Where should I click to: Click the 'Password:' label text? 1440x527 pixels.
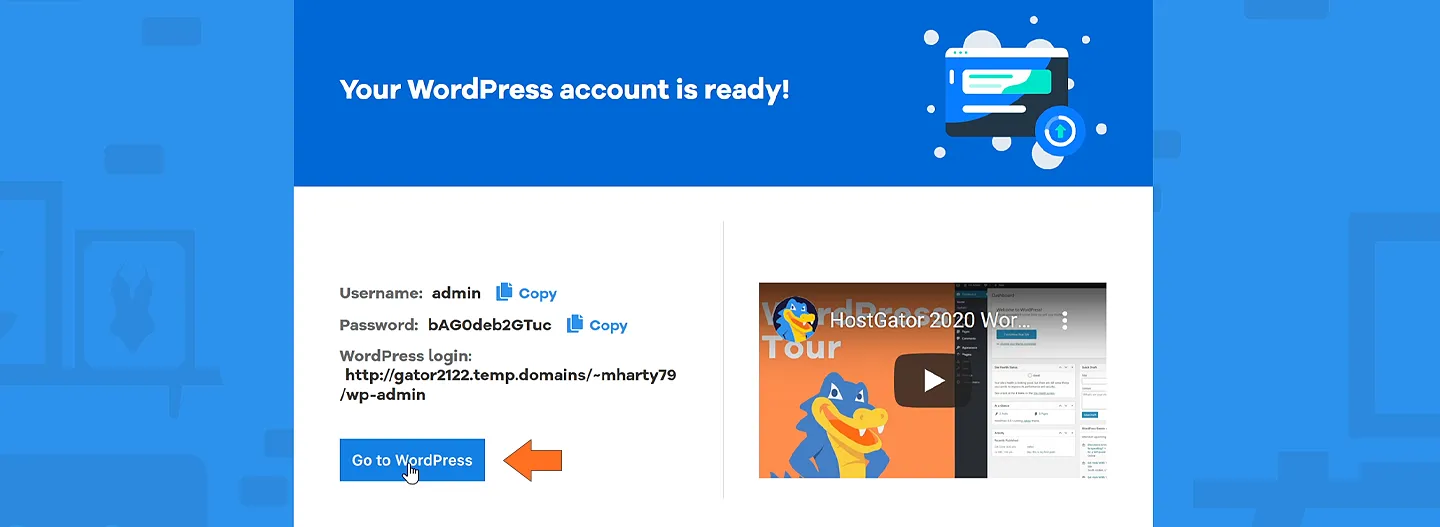(379, 325)
